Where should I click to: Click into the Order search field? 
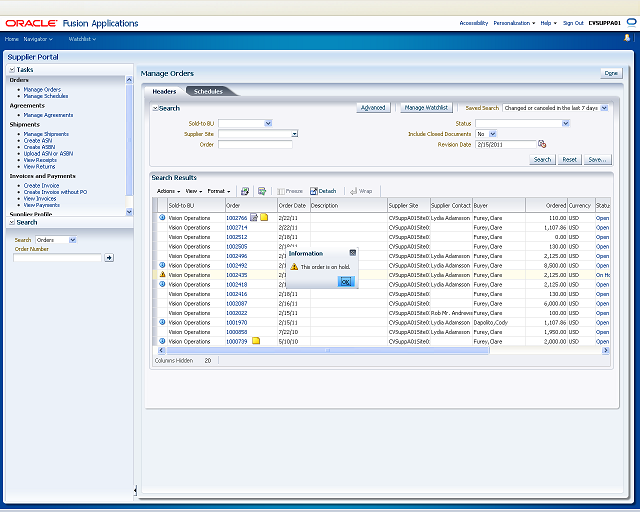(255, 145)
